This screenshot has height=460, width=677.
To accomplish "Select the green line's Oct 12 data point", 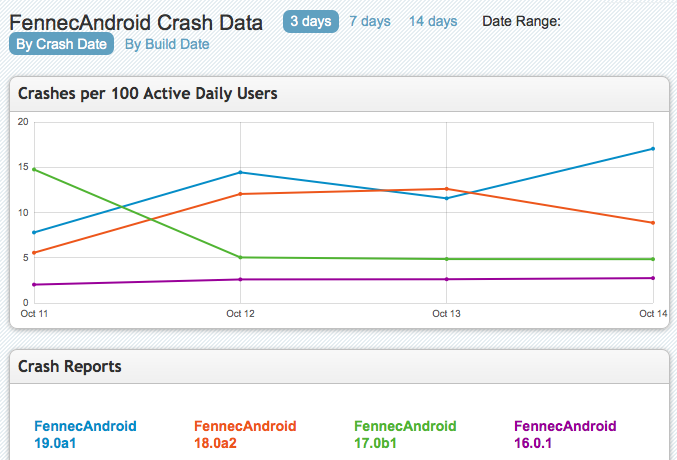I will (240, 257).
